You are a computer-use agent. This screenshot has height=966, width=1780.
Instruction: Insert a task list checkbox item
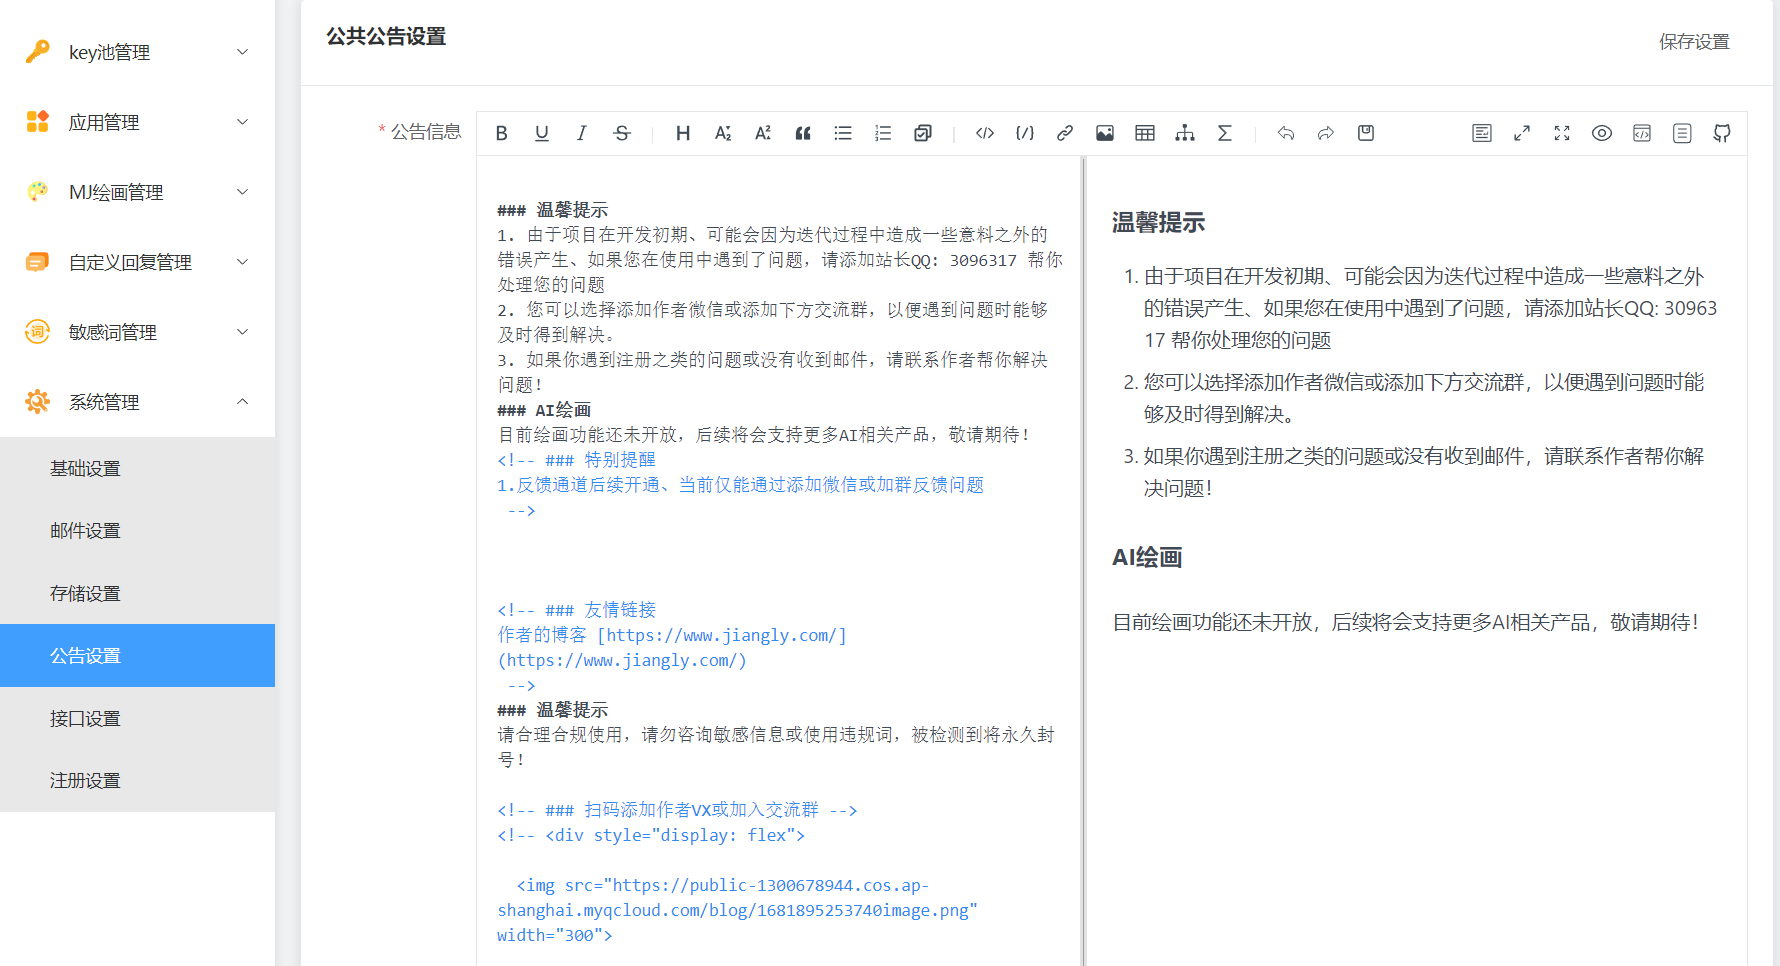[923, 133]
